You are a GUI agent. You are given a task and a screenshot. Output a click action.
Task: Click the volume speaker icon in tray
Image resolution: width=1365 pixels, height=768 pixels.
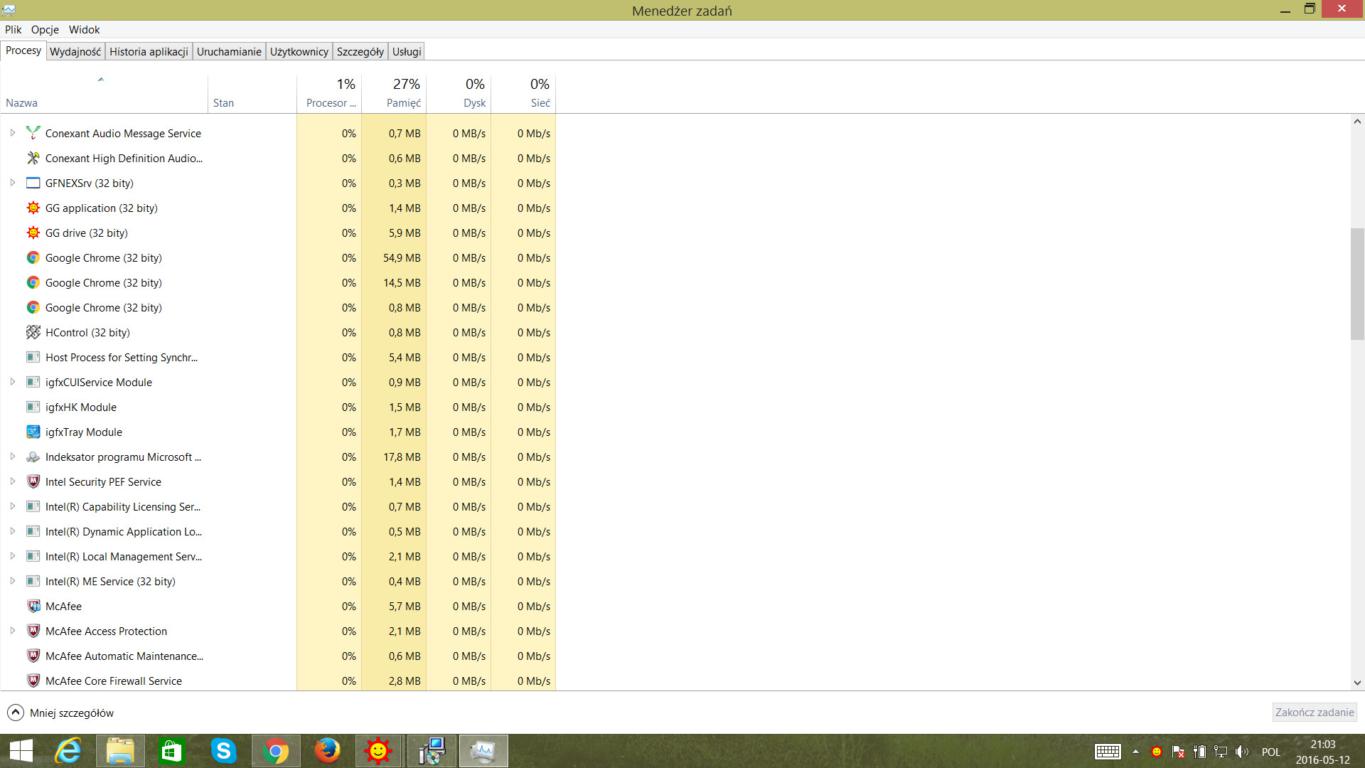pos(1241,752)
